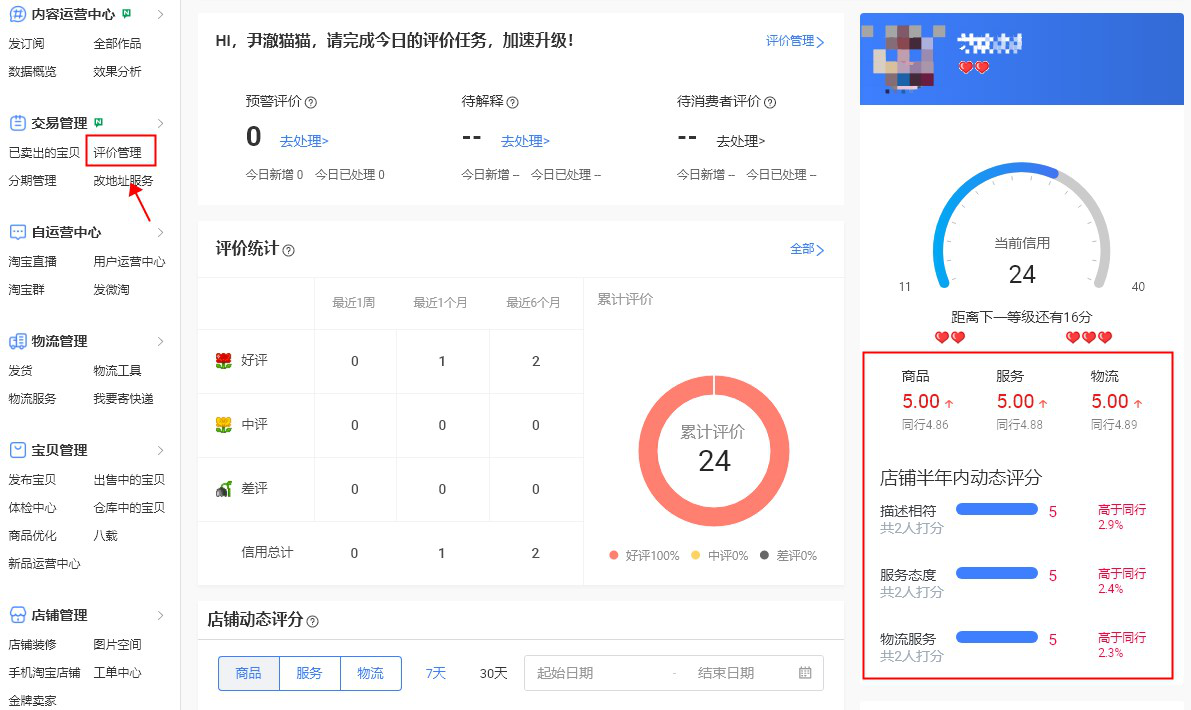The height and width of the screenshot is (710, 1191).
Task: Click the help icon beside 评价统计
Action: click(x=289, y=251)
